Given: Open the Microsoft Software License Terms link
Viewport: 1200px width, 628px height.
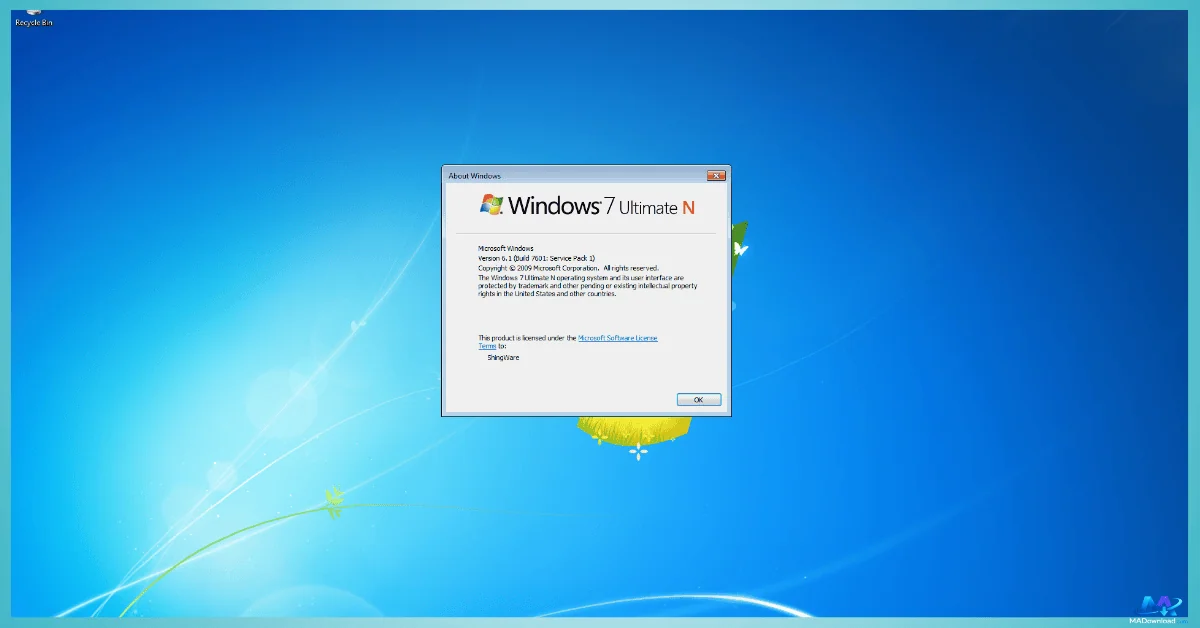Looking at the screenshot, I should pyautogui.click(x=617, y=337).
